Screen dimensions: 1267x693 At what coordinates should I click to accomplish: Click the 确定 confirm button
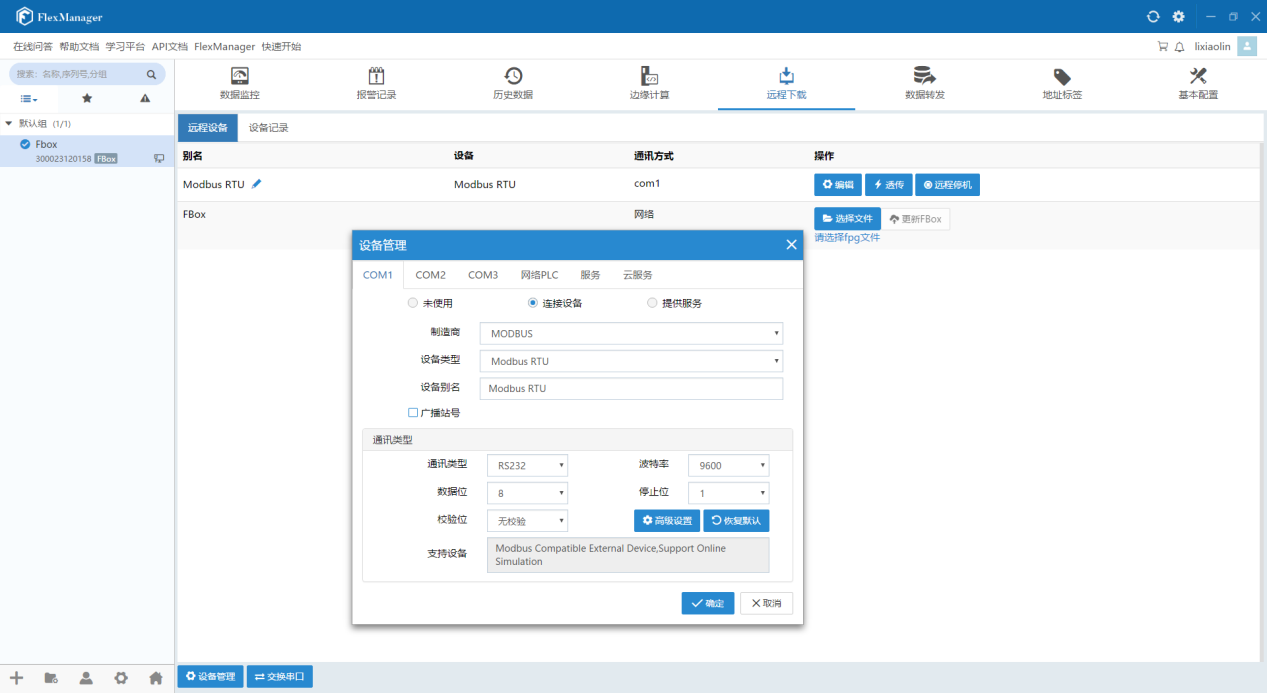[707, 603]
